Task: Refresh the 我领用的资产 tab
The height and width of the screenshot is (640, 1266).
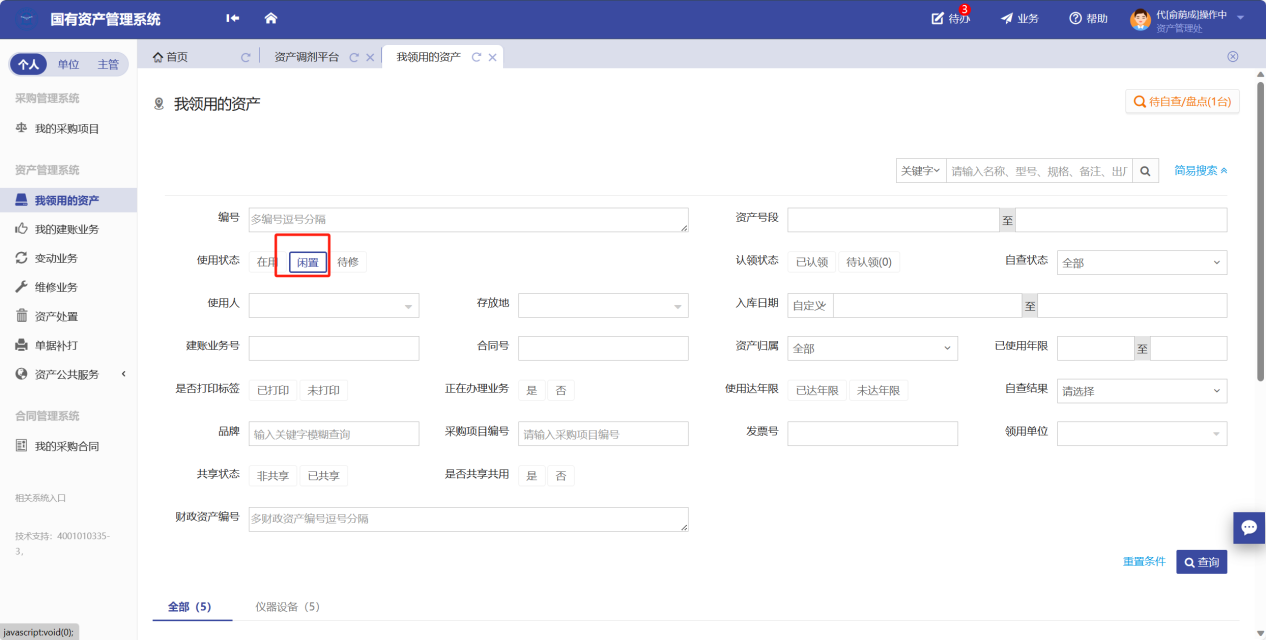Action: 476,58
